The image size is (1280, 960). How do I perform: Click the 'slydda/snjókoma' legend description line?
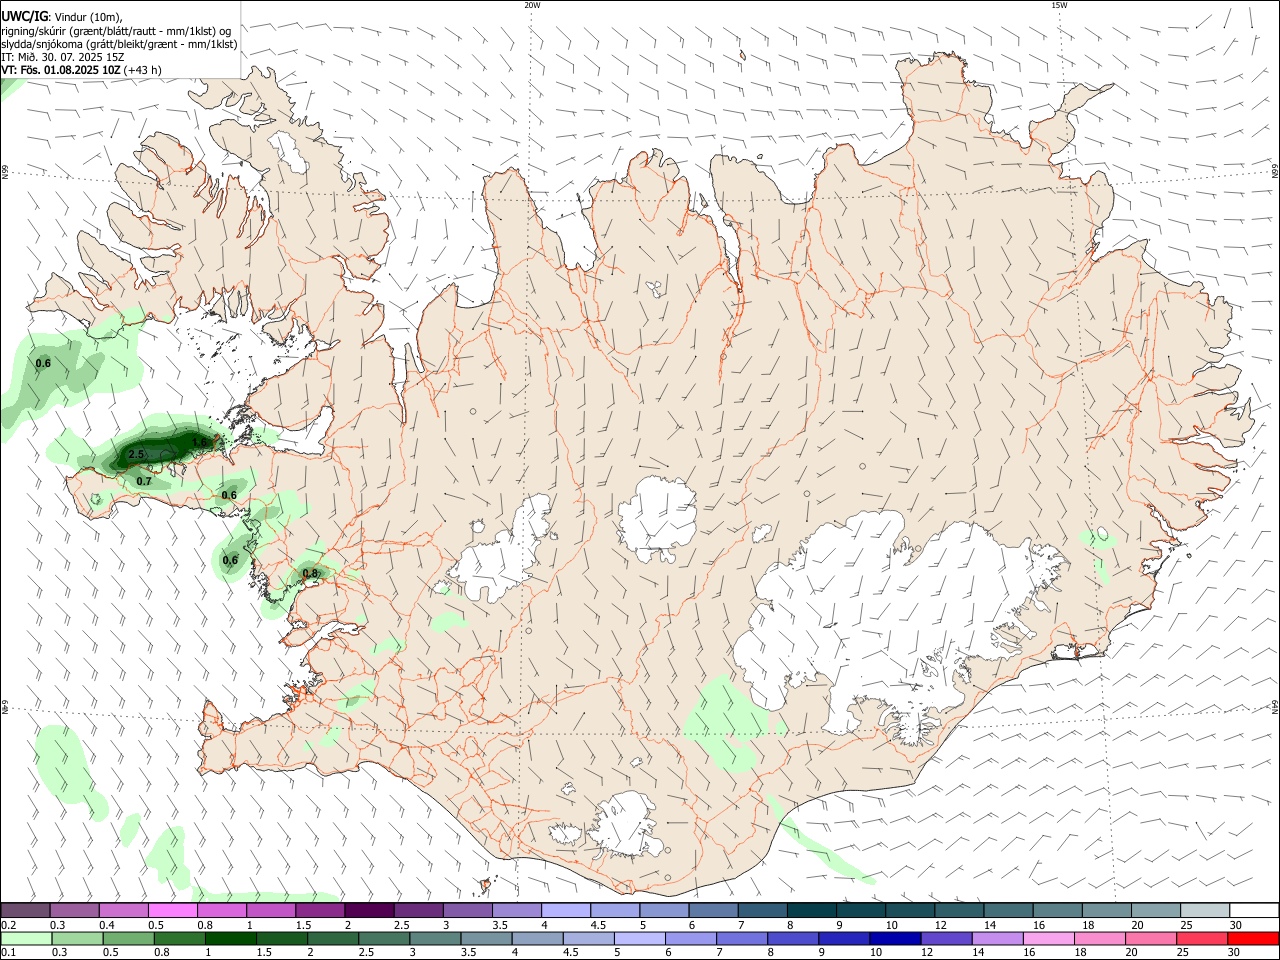tap(119, 44)
